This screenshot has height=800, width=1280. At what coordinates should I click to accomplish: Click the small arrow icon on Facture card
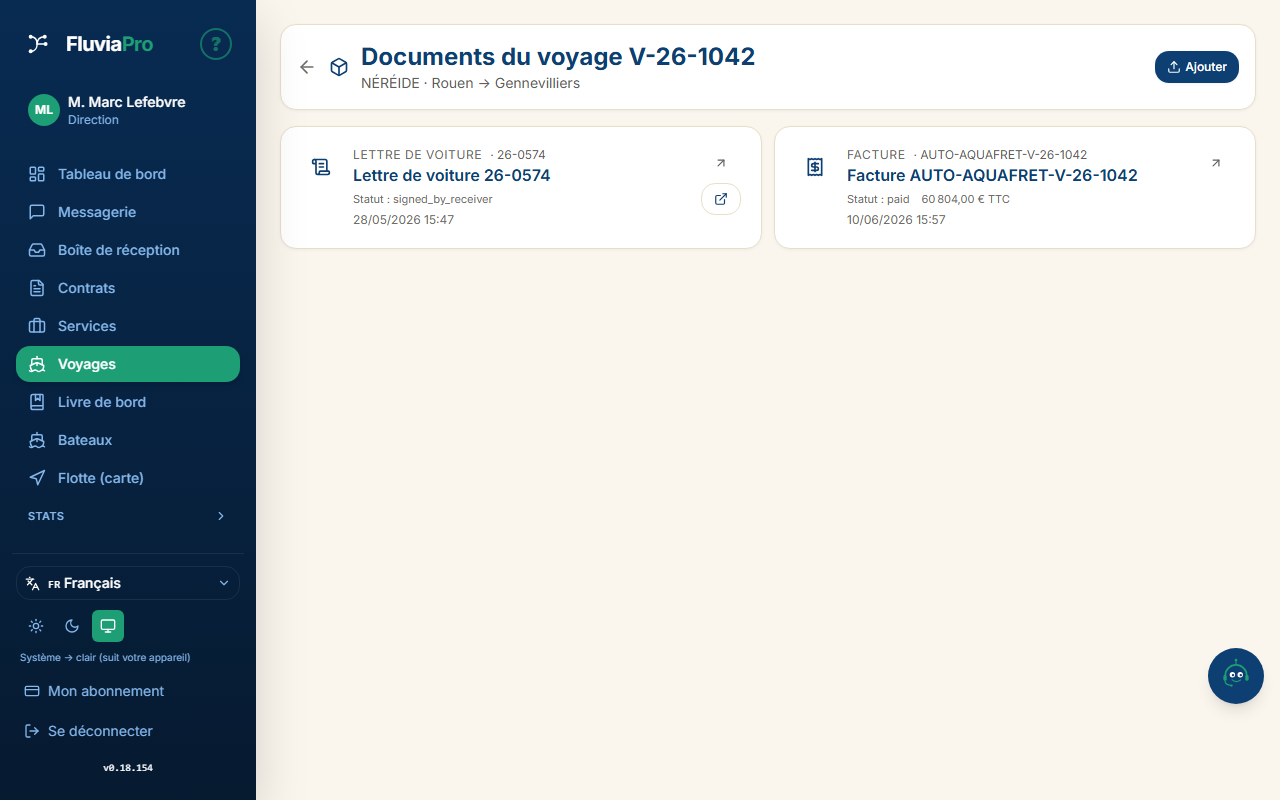(x=1215, y=163)
